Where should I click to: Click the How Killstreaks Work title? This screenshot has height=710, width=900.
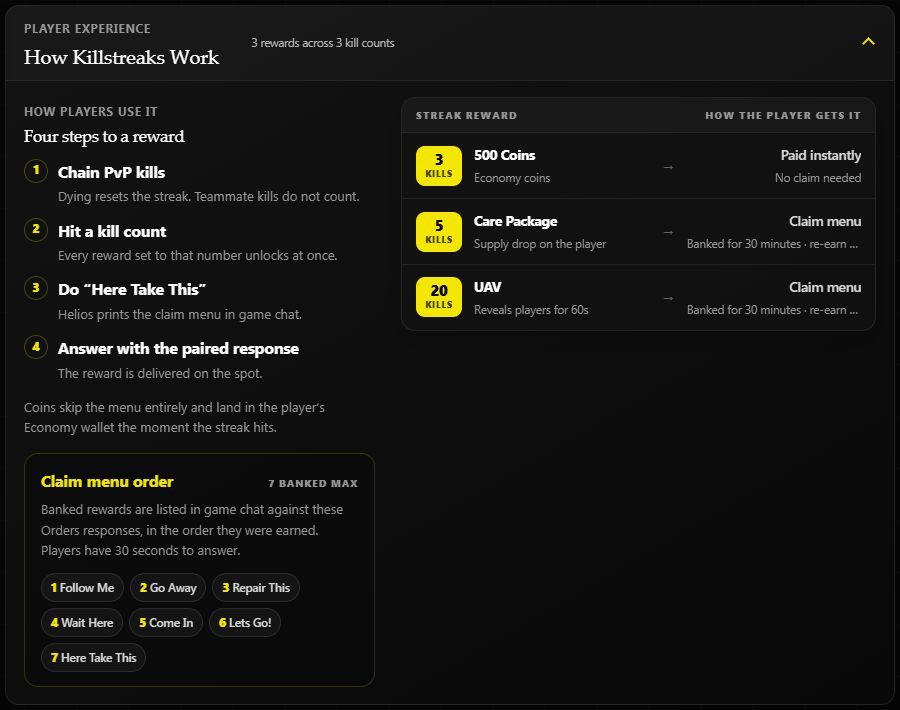(121, 57)
